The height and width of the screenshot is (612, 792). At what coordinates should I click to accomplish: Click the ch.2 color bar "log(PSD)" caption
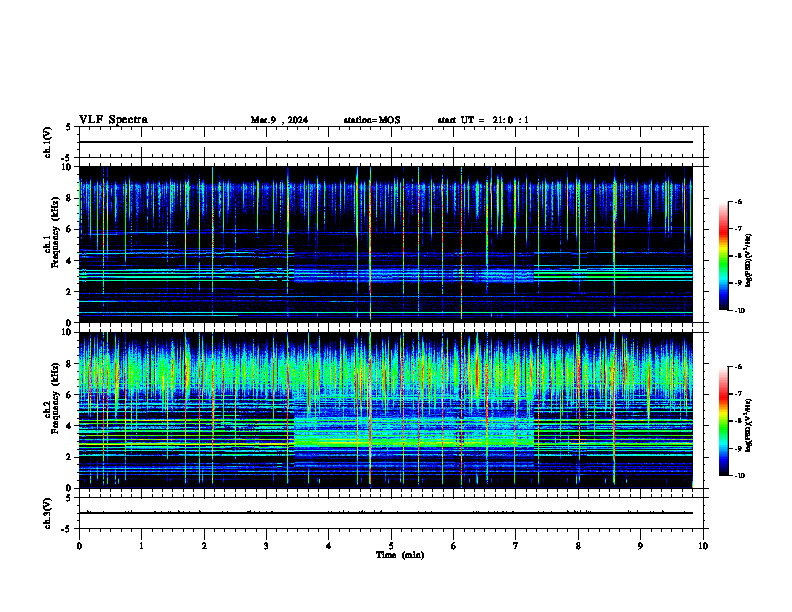748,425
